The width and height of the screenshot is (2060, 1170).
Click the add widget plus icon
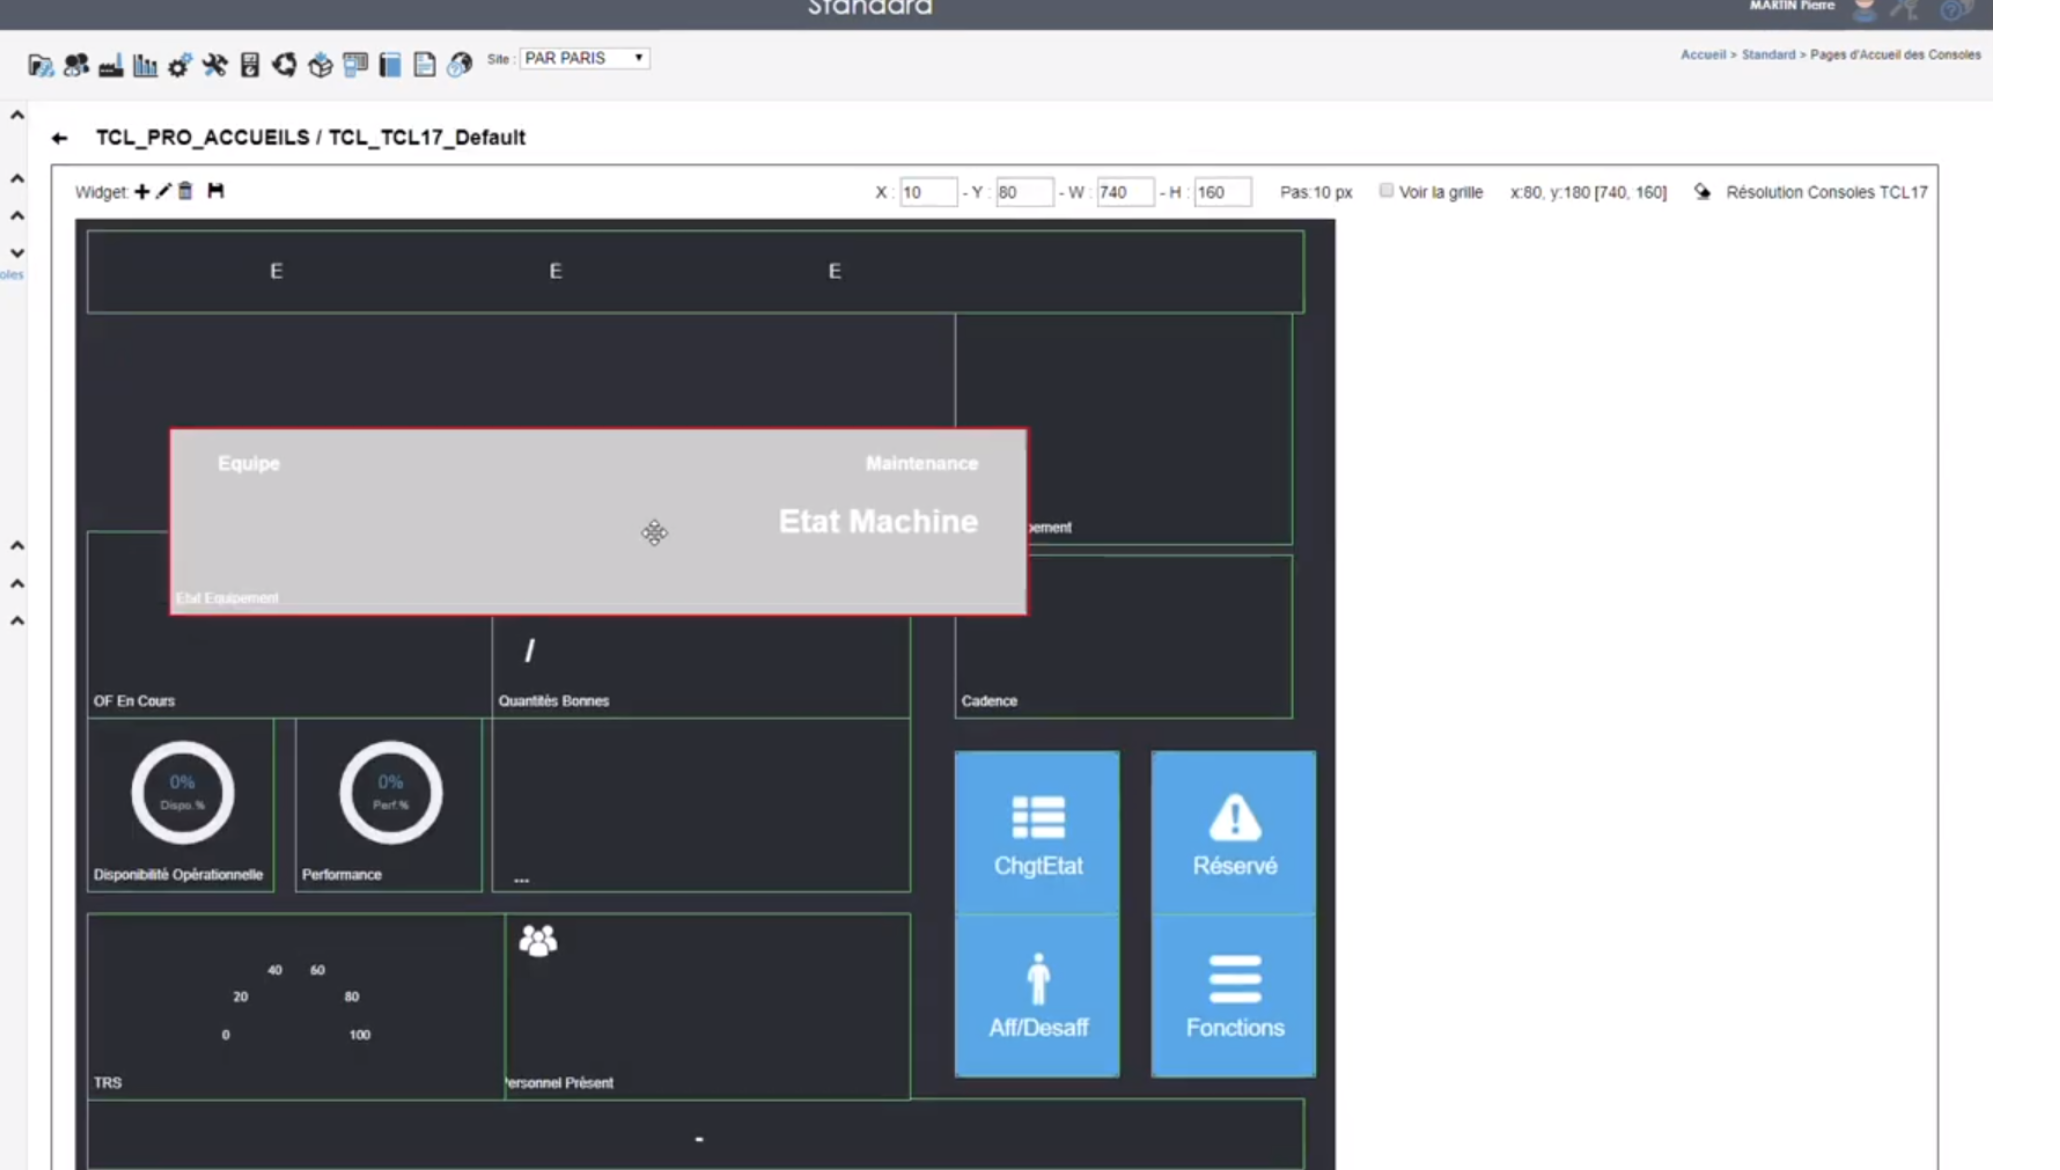142,191
